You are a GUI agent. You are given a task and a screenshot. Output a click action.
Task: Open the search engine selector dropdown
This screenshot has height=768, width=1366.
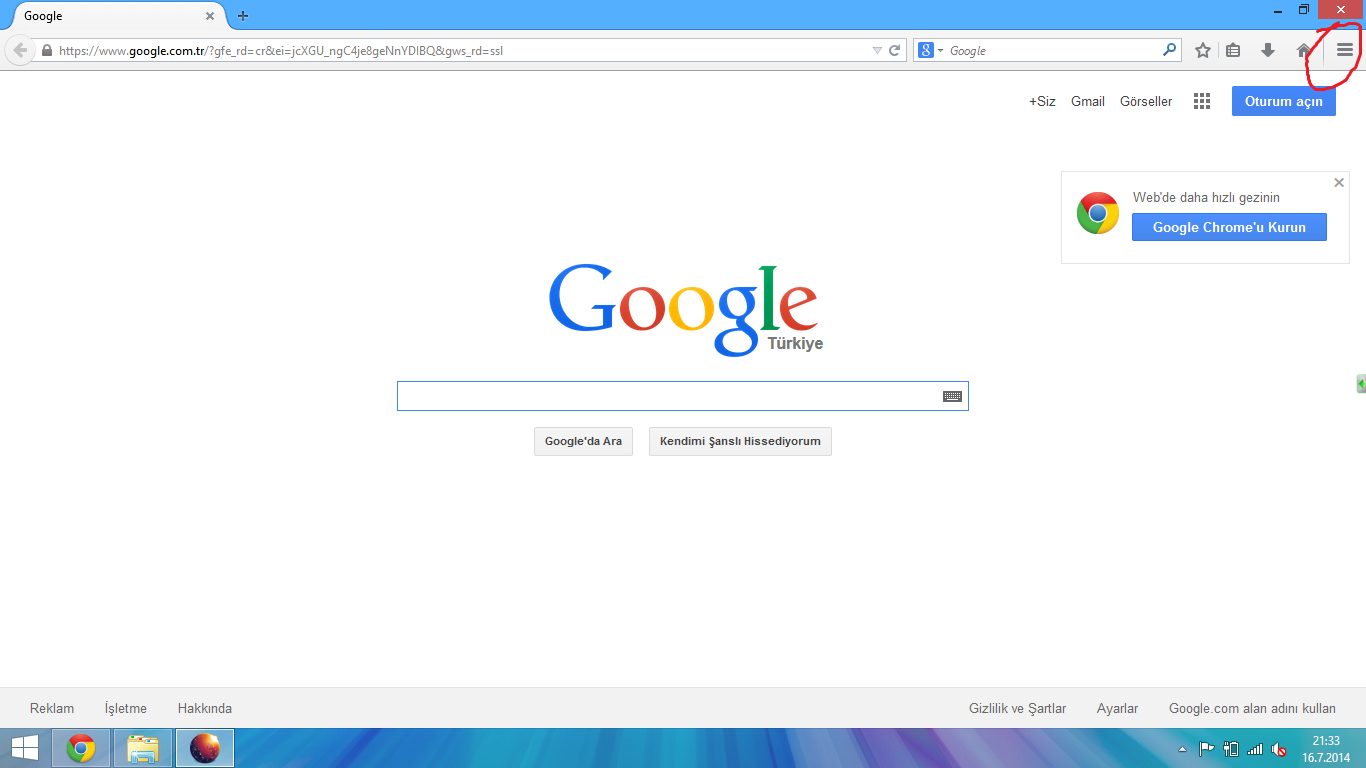[930, 50]
